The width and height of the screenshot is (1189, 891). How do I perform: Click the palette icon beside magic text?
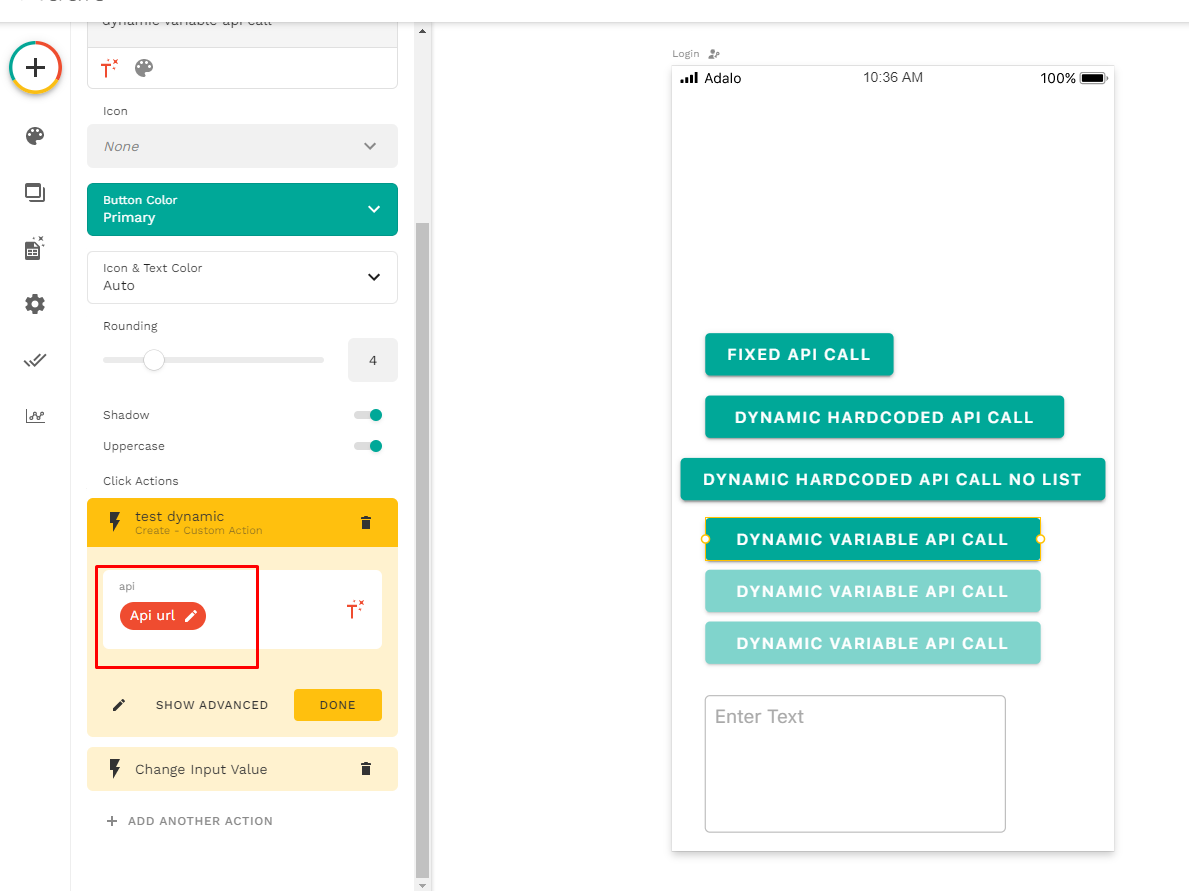coord(144,68)
